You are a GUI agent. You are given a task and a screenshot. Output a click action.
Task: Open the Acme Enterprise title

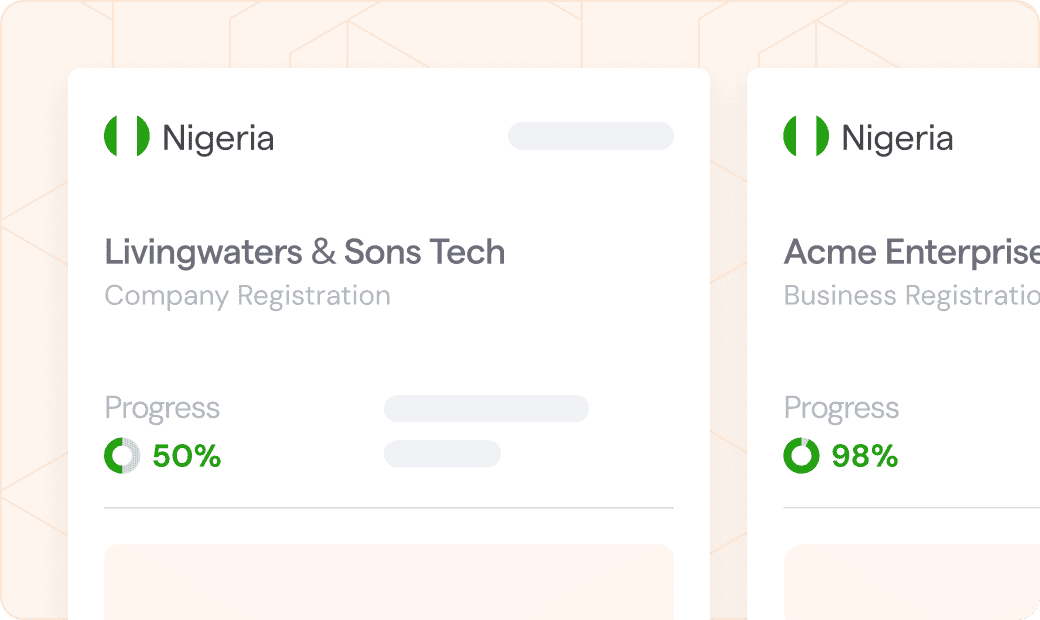pos(911,252)
